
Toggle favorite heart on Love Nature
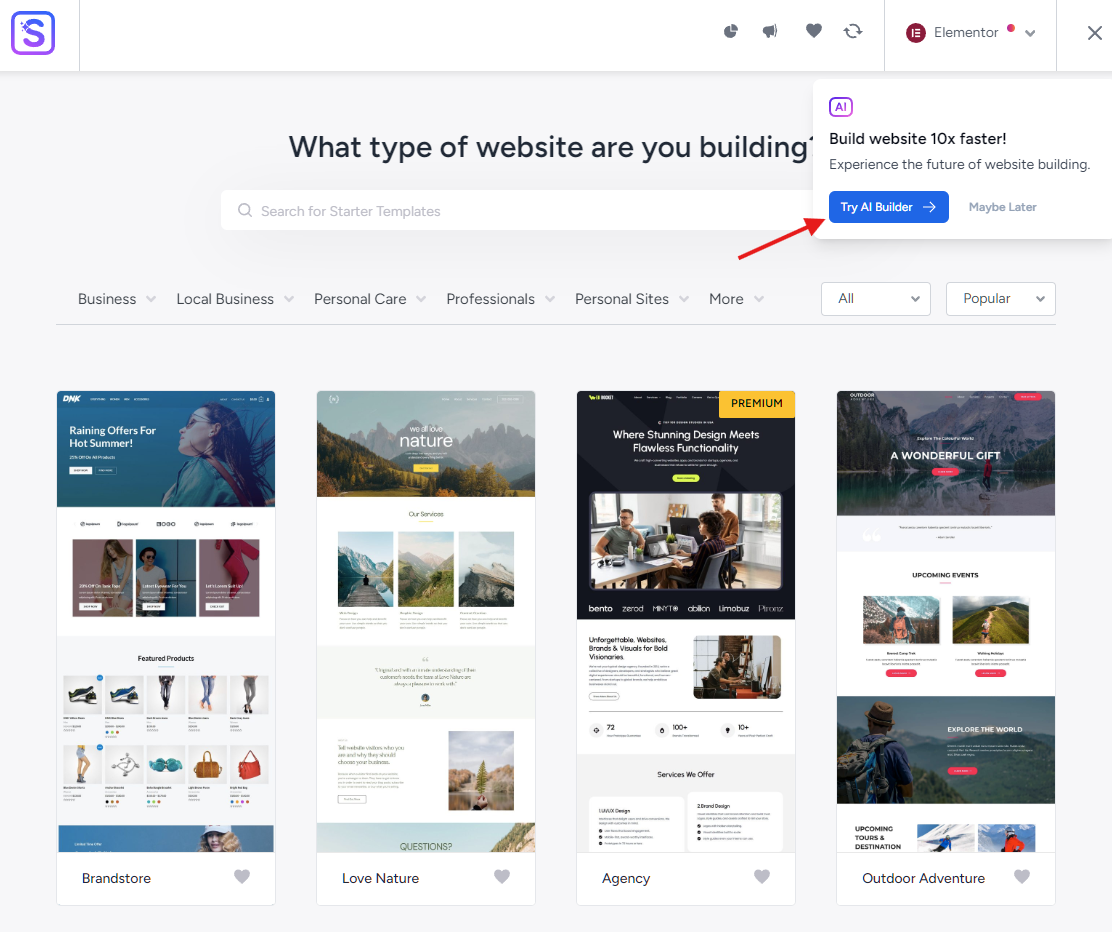[x=502, y=877]
